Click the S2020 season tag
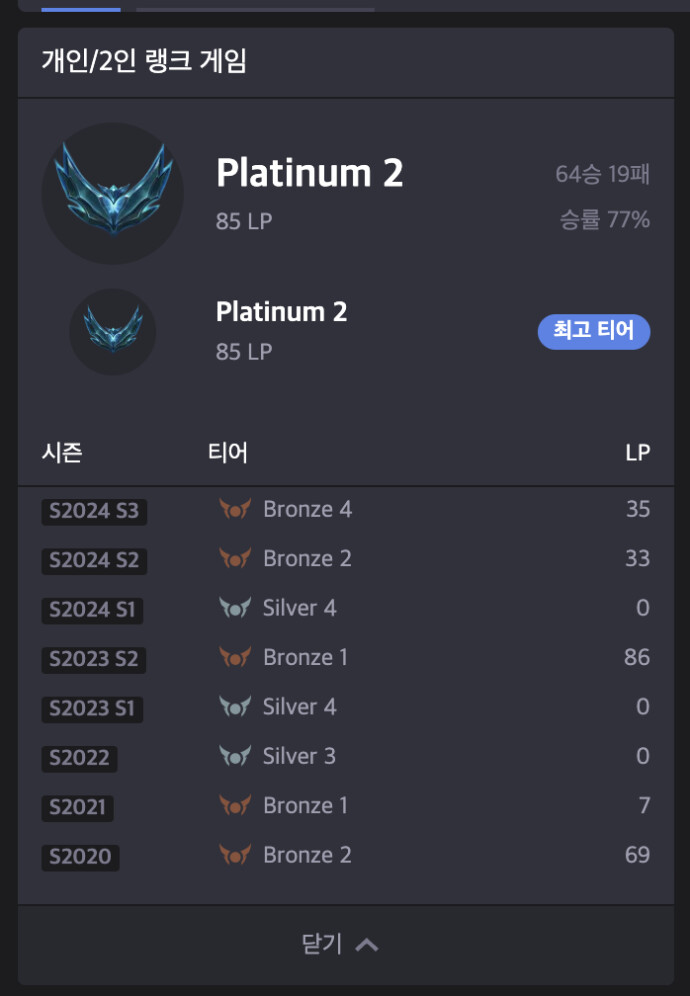The width and height of the screenshot is (690, 996). [x=80, y=857]
